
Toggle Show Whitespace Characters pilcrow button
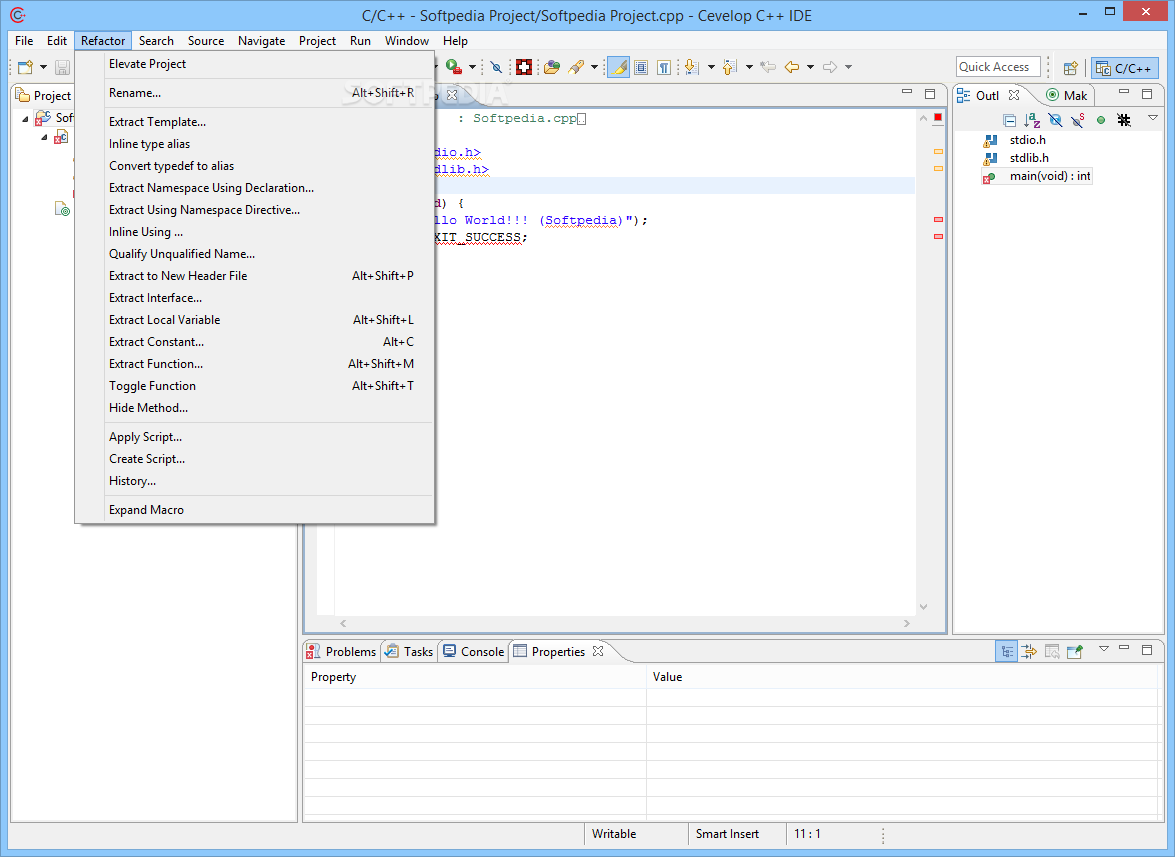pyautogui.click(x=663, y=67)
